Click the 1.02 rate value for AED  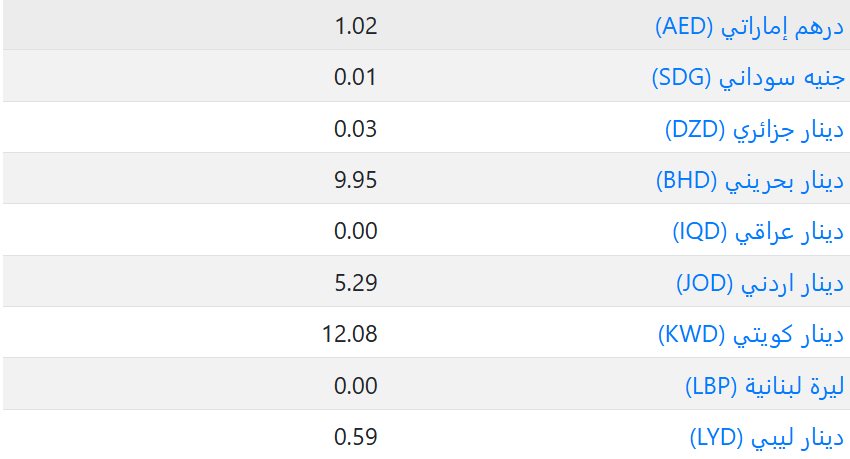pos(356,26)
